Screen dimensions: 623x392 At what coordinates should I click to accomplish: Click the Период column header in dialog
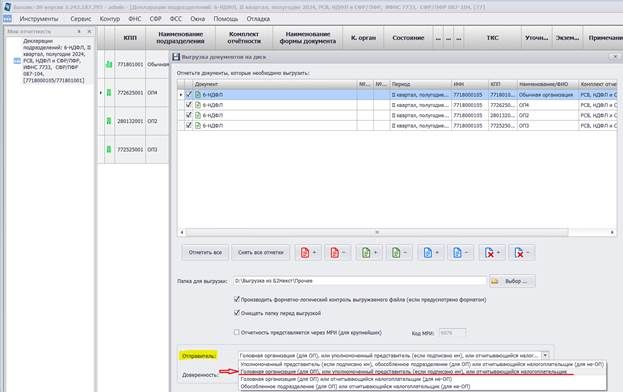(420, 84)
